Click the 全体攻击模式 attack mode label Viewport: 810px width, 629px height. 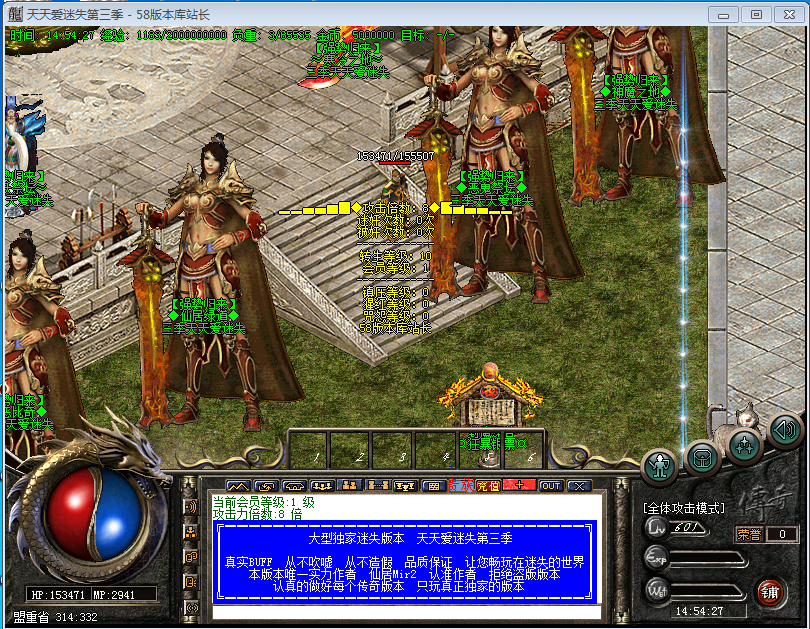683,508
